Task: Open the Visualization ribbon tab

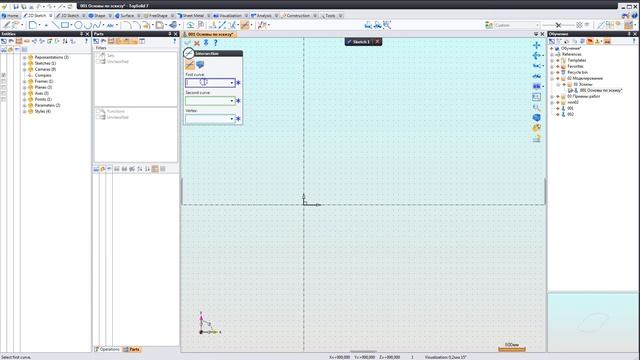Action: 231,16
